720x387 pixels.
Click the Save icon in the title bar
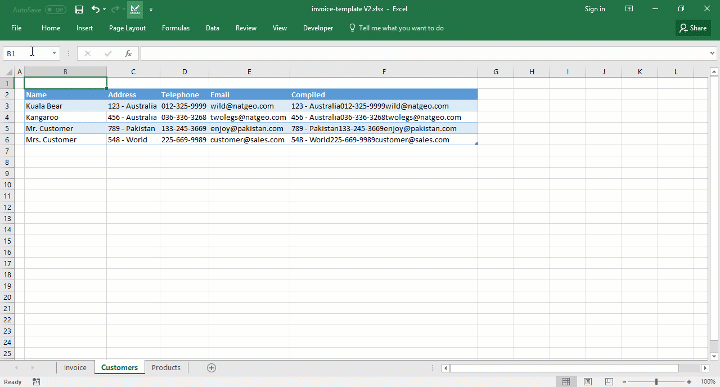pos(79,9)
